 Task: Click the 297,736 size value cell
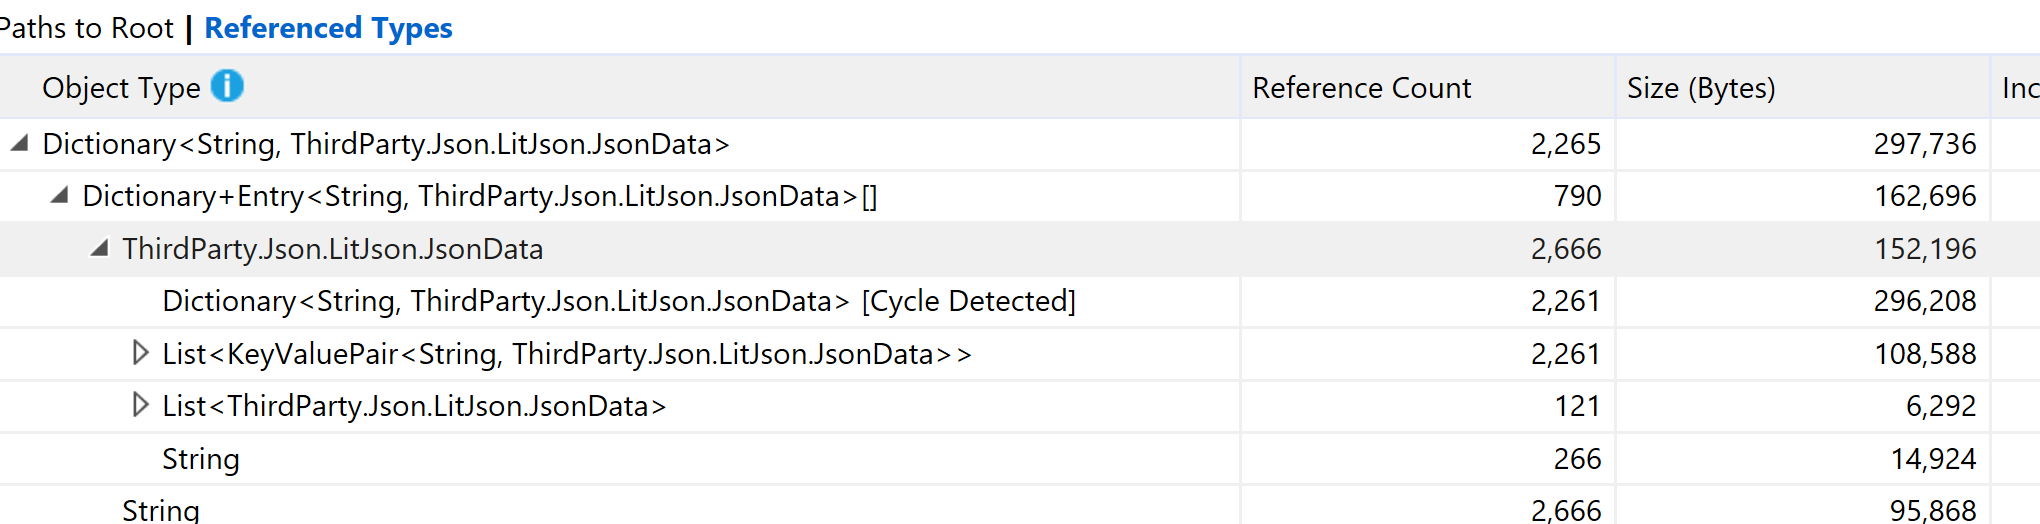pyautogui.click(x=1924, y=144)
